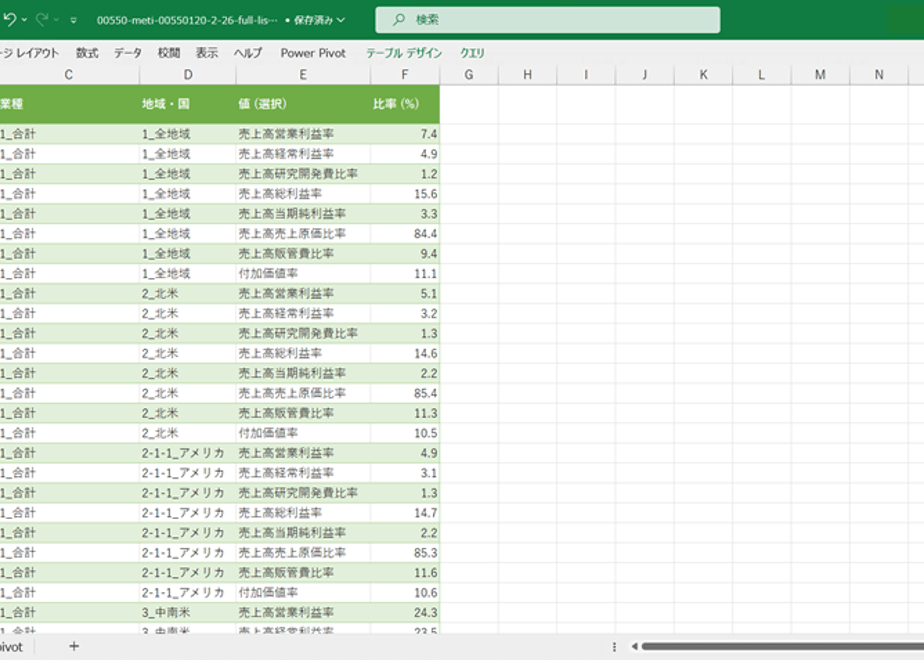
Task: Select cell with value 10.6
Action: coord(405,592)
